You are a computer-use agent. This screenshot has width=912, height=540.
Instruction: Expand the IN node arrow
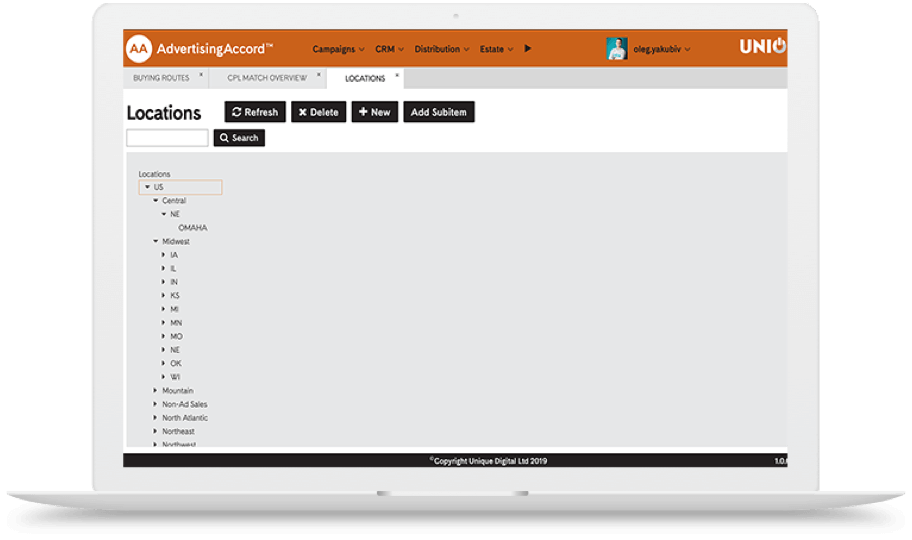[x=163, y=282]
